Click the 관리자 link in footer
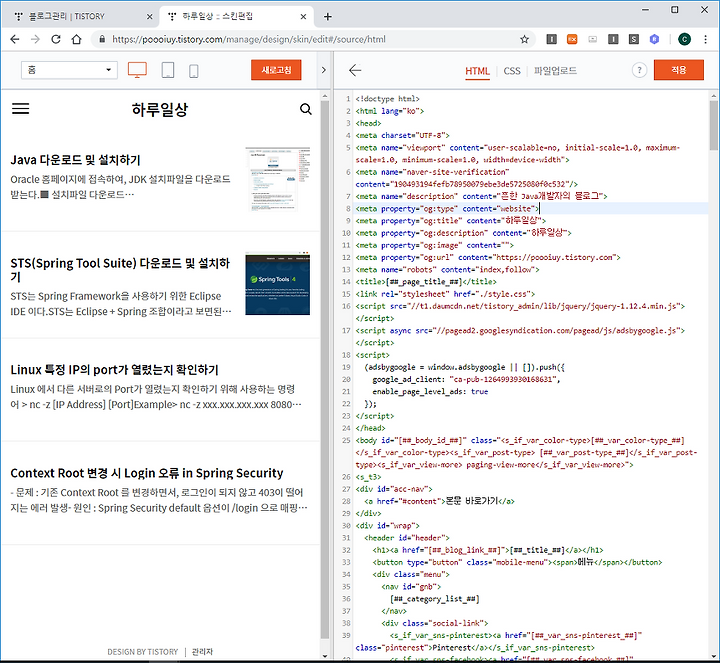 [x=202, y=652]
